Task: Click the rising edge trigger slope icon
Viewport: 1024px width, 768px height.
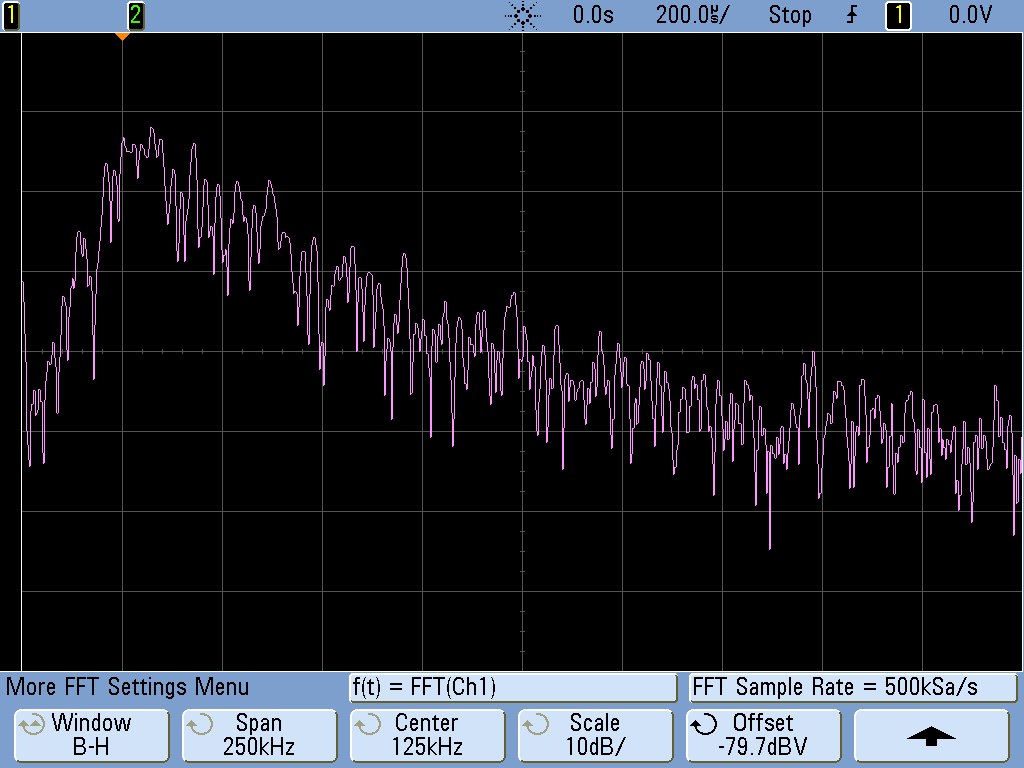Action: (851, 15)
